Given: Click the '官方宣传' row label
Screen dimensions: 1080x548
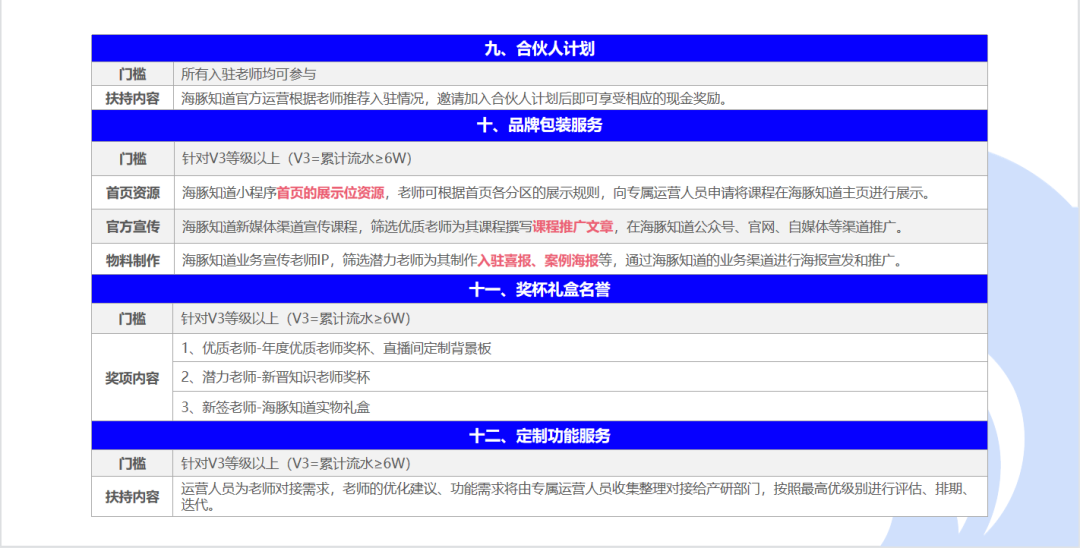Looking at the screenshot, I should click(132, 227).
